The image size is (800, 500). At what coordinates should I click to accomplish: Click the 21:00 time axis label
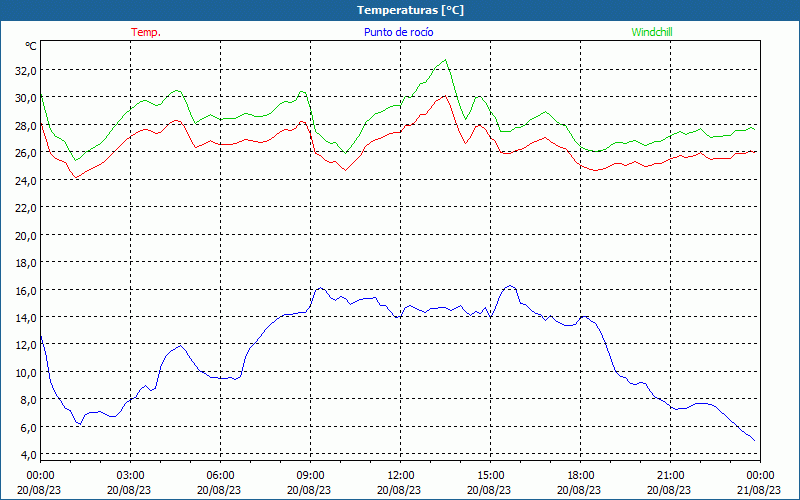point(670,476)
